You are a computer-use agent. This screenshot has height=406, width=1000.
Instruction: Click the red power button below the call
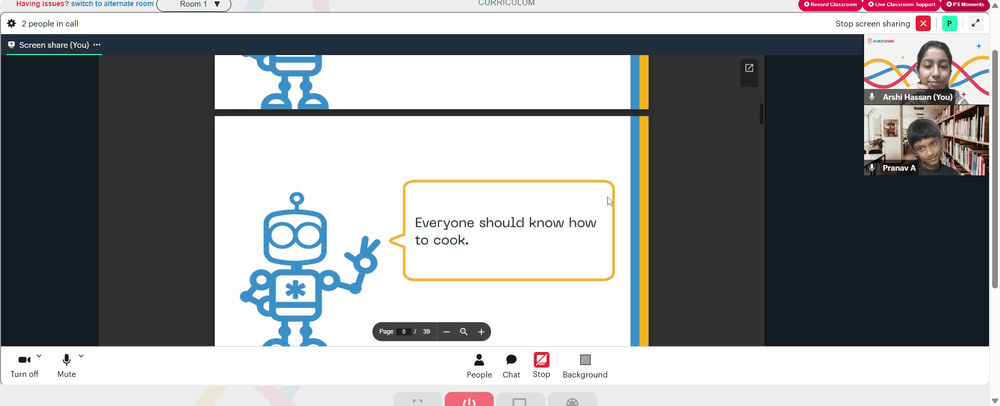[x=469, y=400]
